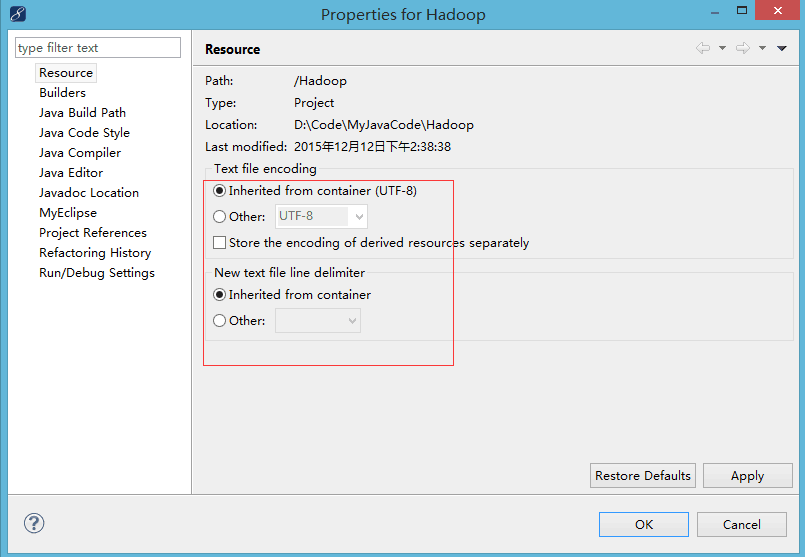The height and width of the screenshot is (557, 805).
Task: Click the Apply button
Action: click(x=748, y=475)
